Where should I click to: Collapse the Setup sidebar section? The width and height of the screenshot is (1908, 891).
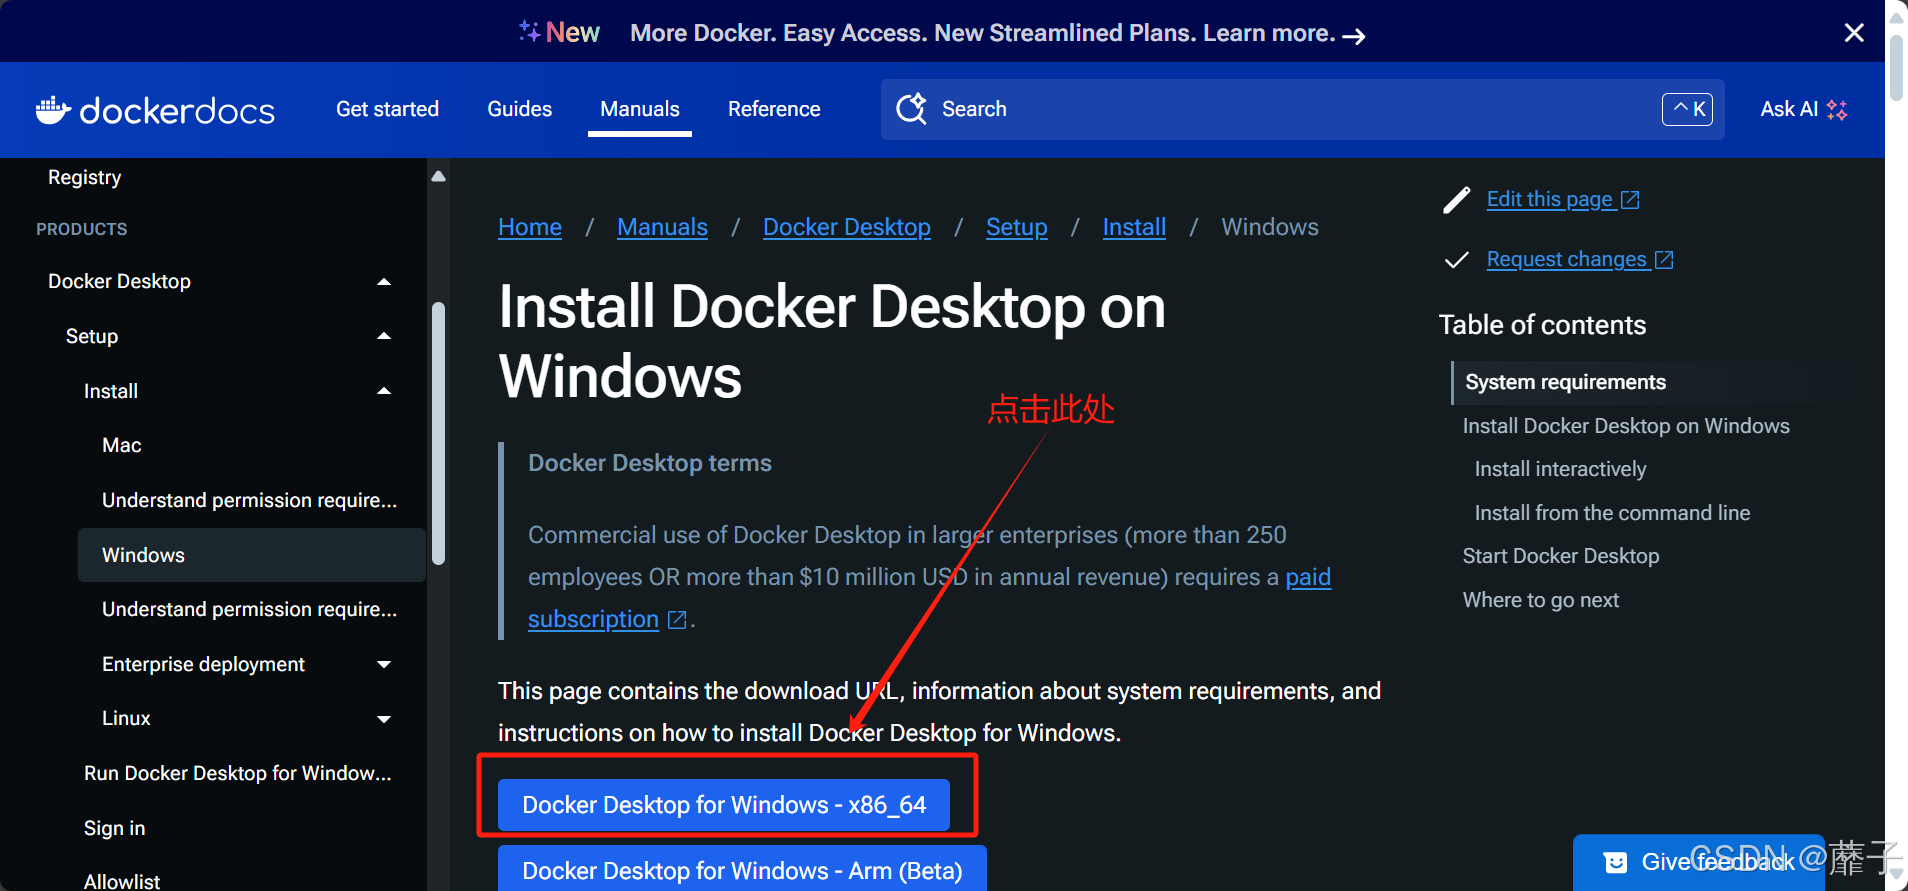384,337
